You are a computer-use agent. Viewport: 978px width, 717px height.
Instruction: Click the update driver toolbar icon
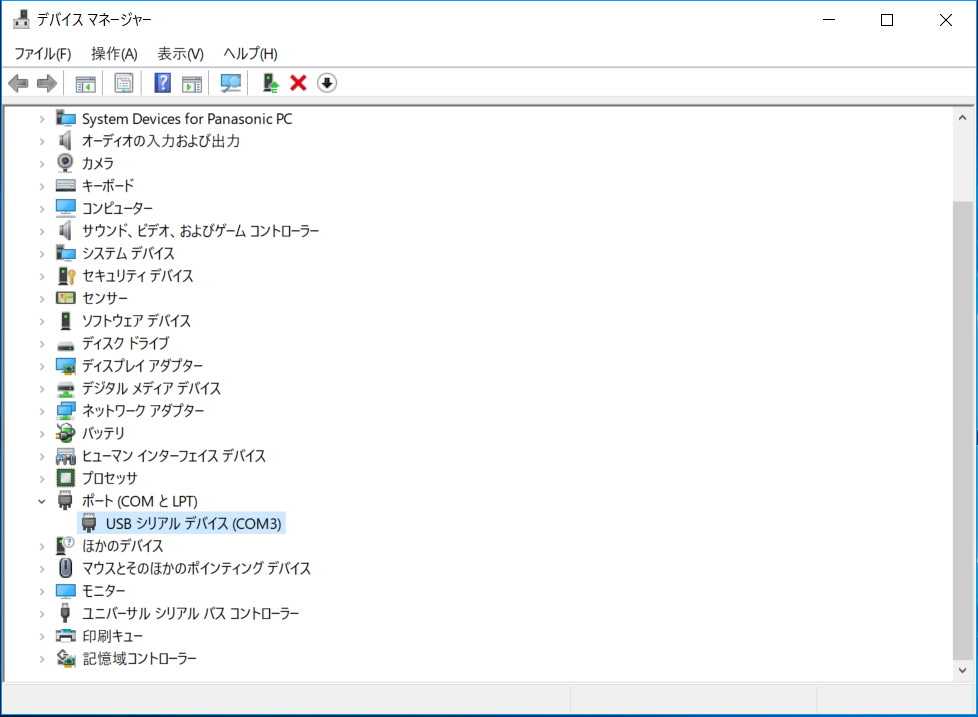270,83
